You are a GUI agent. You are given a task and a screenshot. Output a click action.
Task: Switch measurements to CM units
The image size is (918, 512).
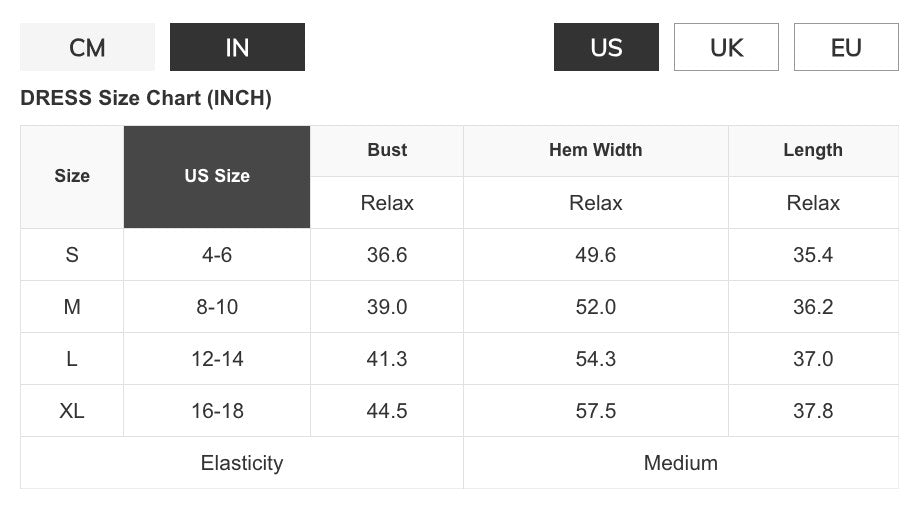(x=87, y=47)
